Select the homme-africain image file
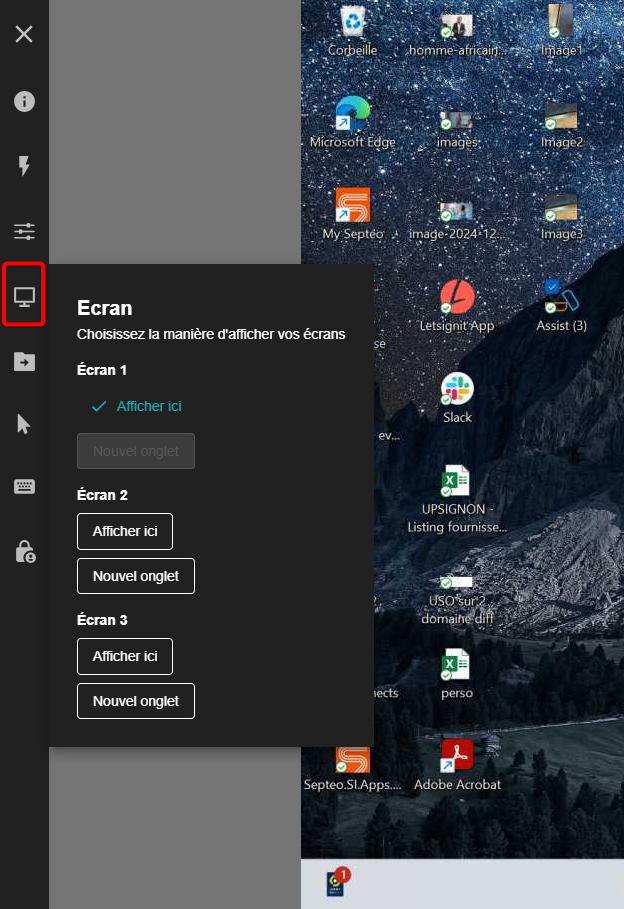624x909 pixels. click(x=457, y=35)
